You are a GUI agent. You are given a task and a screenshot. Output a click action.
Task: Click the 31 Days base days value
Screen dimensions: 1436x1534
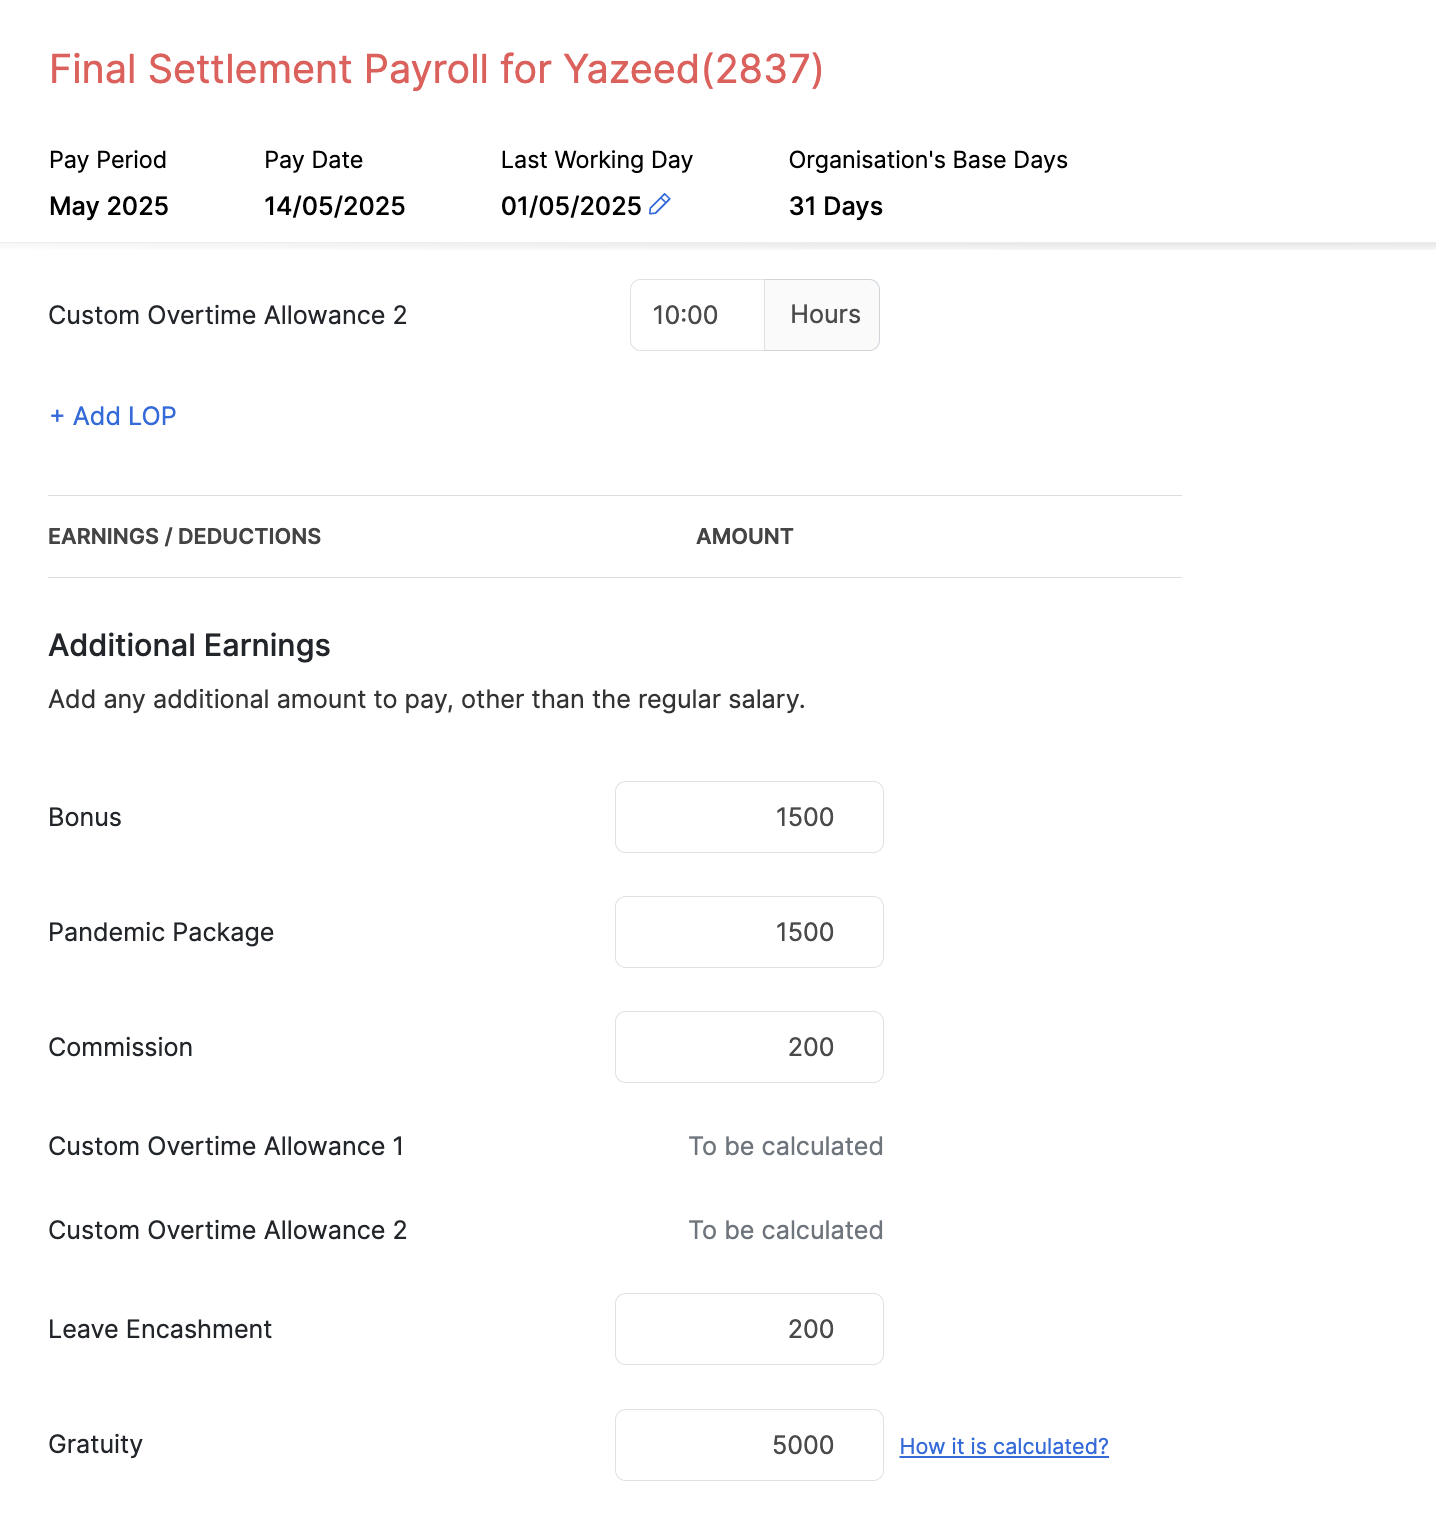[835, 206]
